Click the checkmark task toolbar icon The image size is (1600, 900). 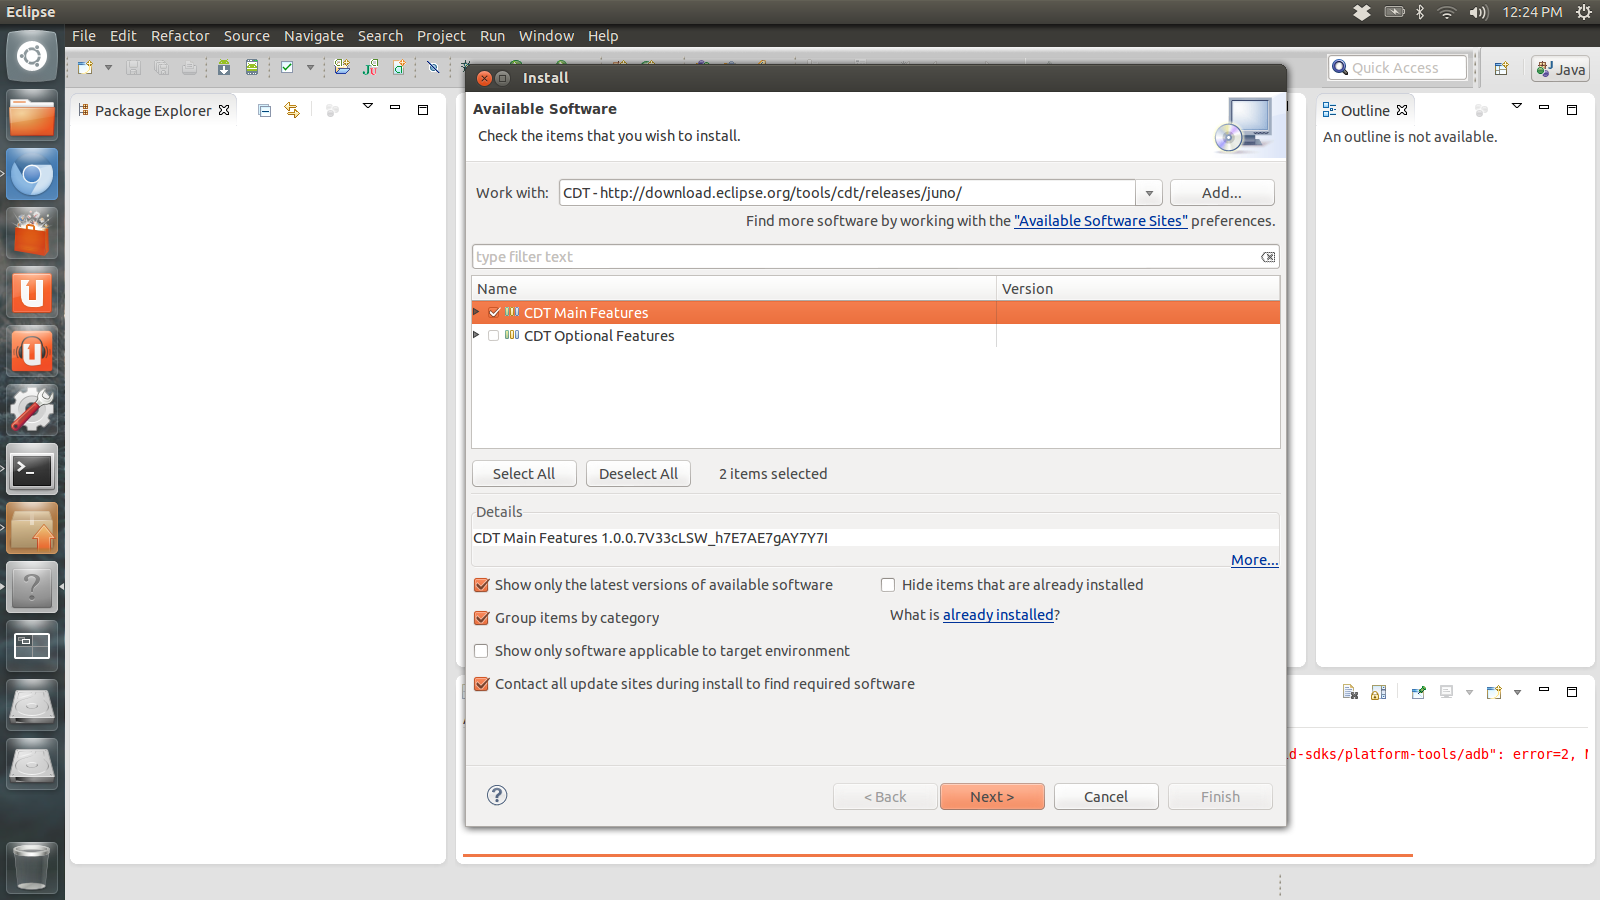pyautogui.click(x=287, y=67)
